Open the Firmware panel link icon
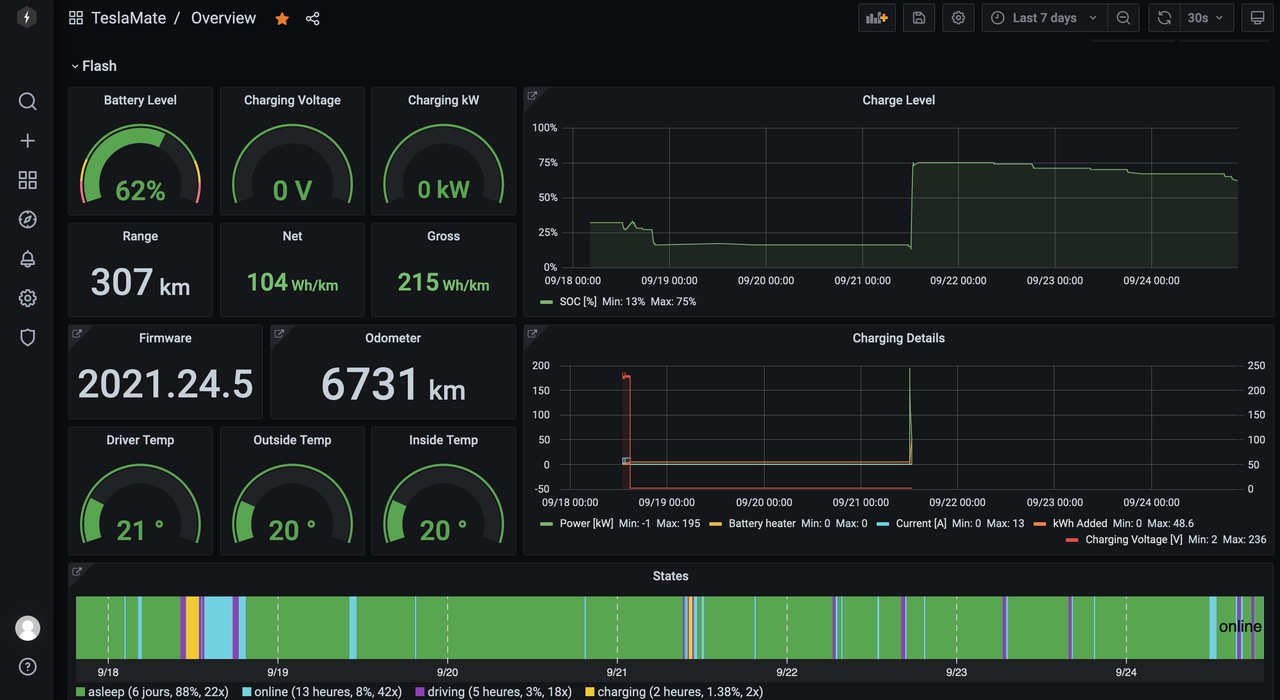 (77, 334)
